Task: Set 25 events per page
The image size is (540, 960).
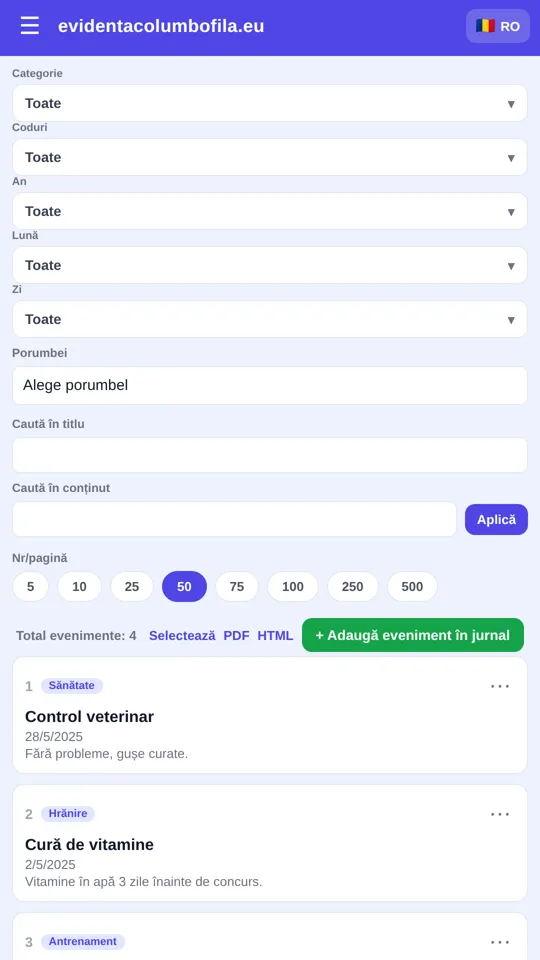Action: (132, 587)
